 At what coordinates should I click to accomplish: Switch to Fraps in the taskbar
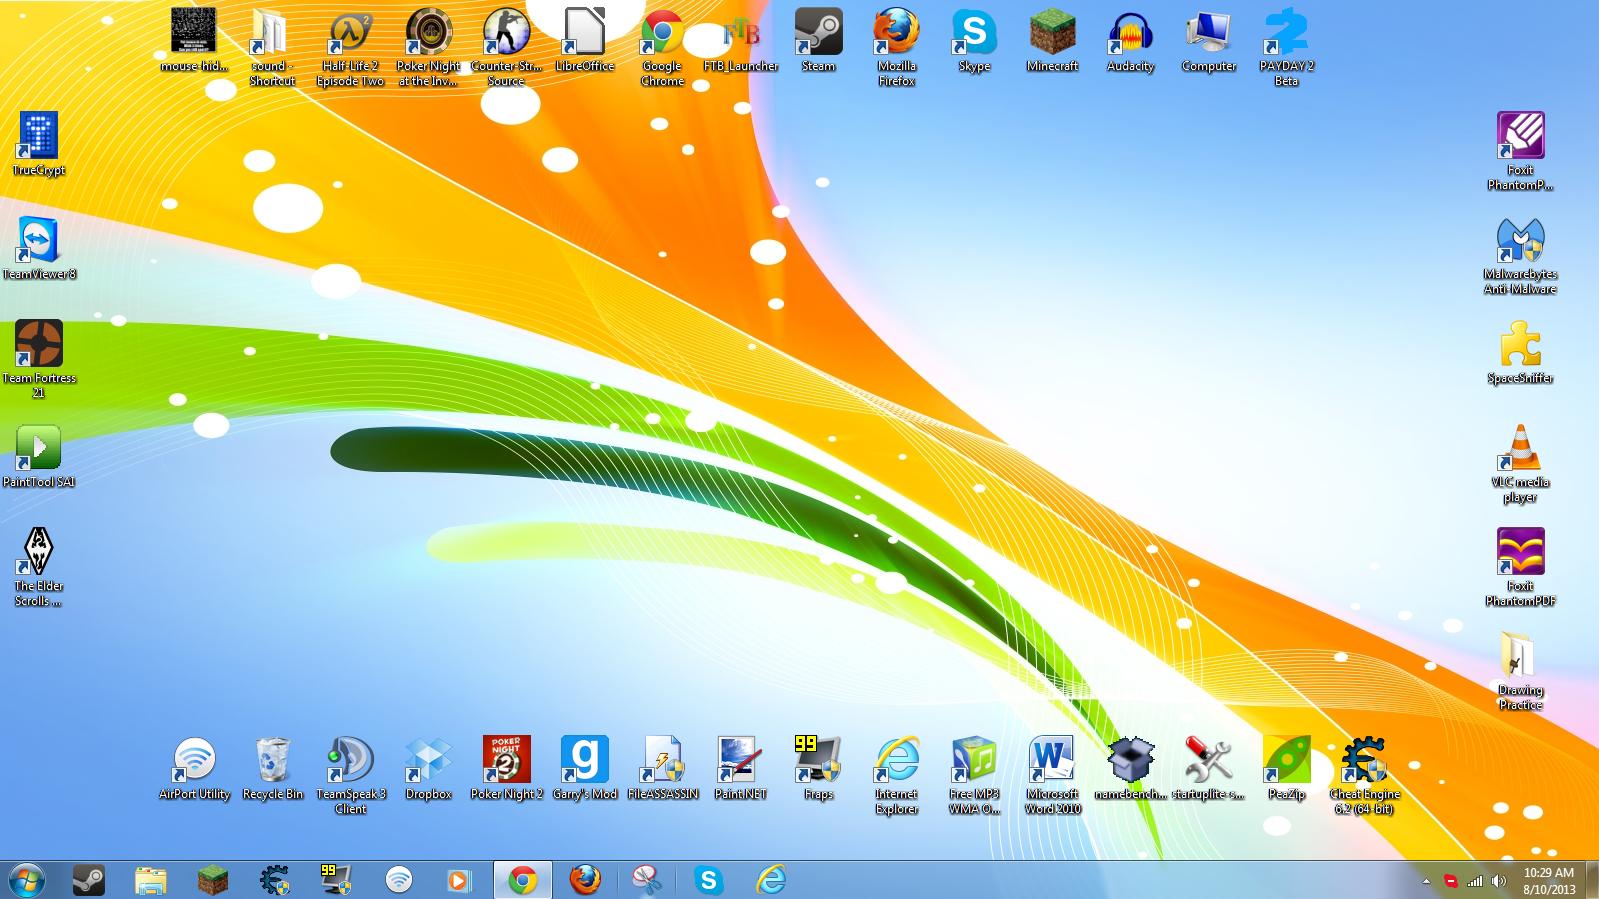(x=337, y=880)
